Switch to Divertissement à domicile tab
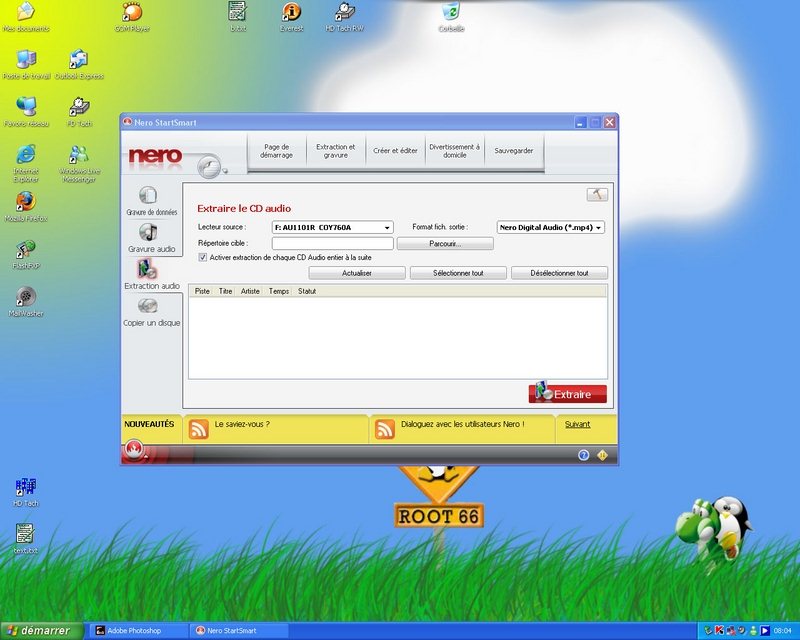 tap(455, 151)
